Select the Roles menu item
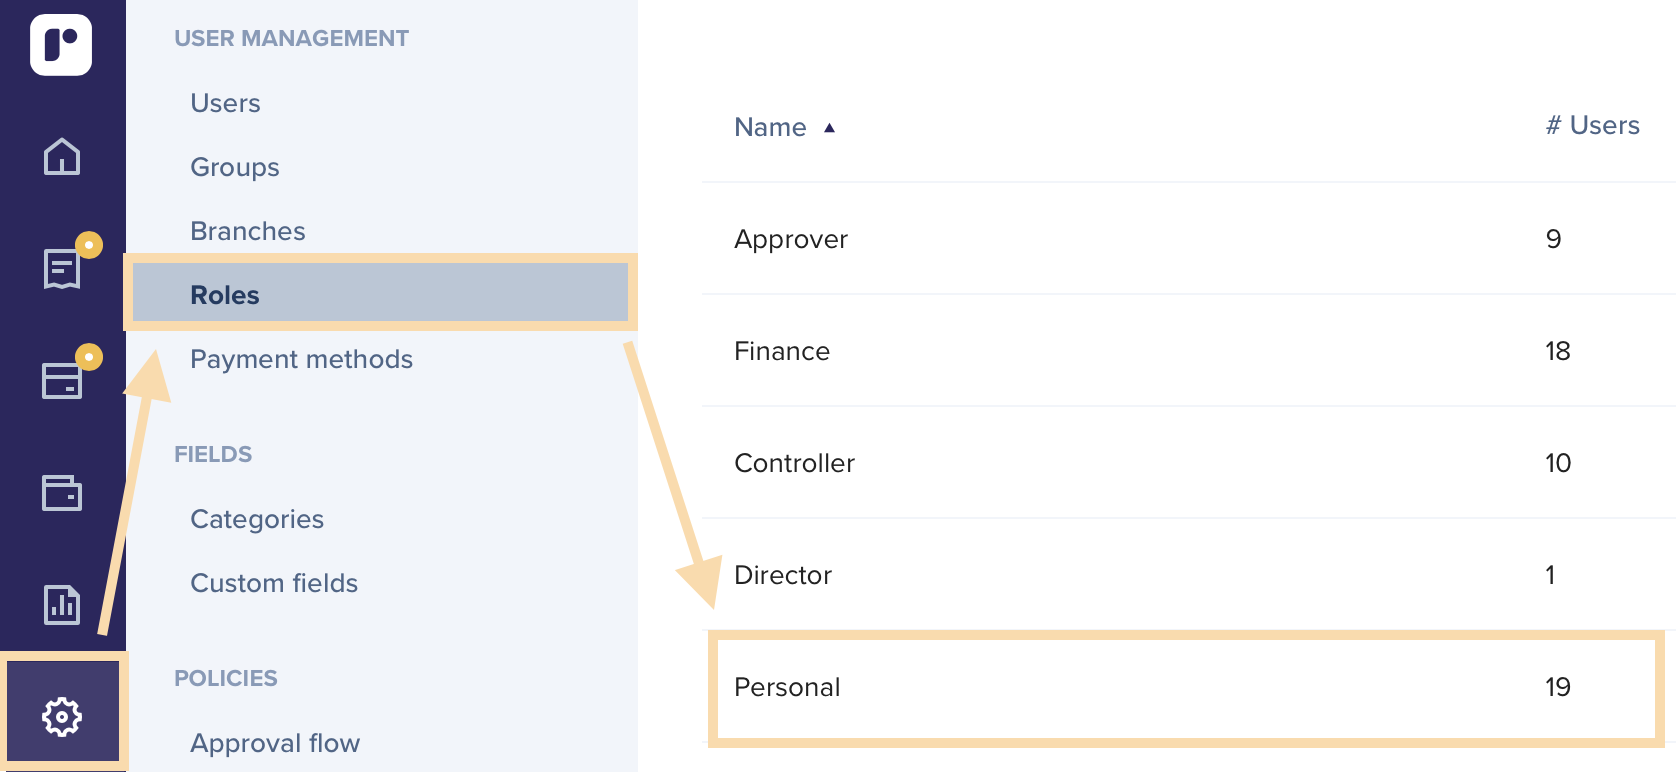Viewport: 1676px width, 772px height. pyautogui.click(x=380, y=294)
